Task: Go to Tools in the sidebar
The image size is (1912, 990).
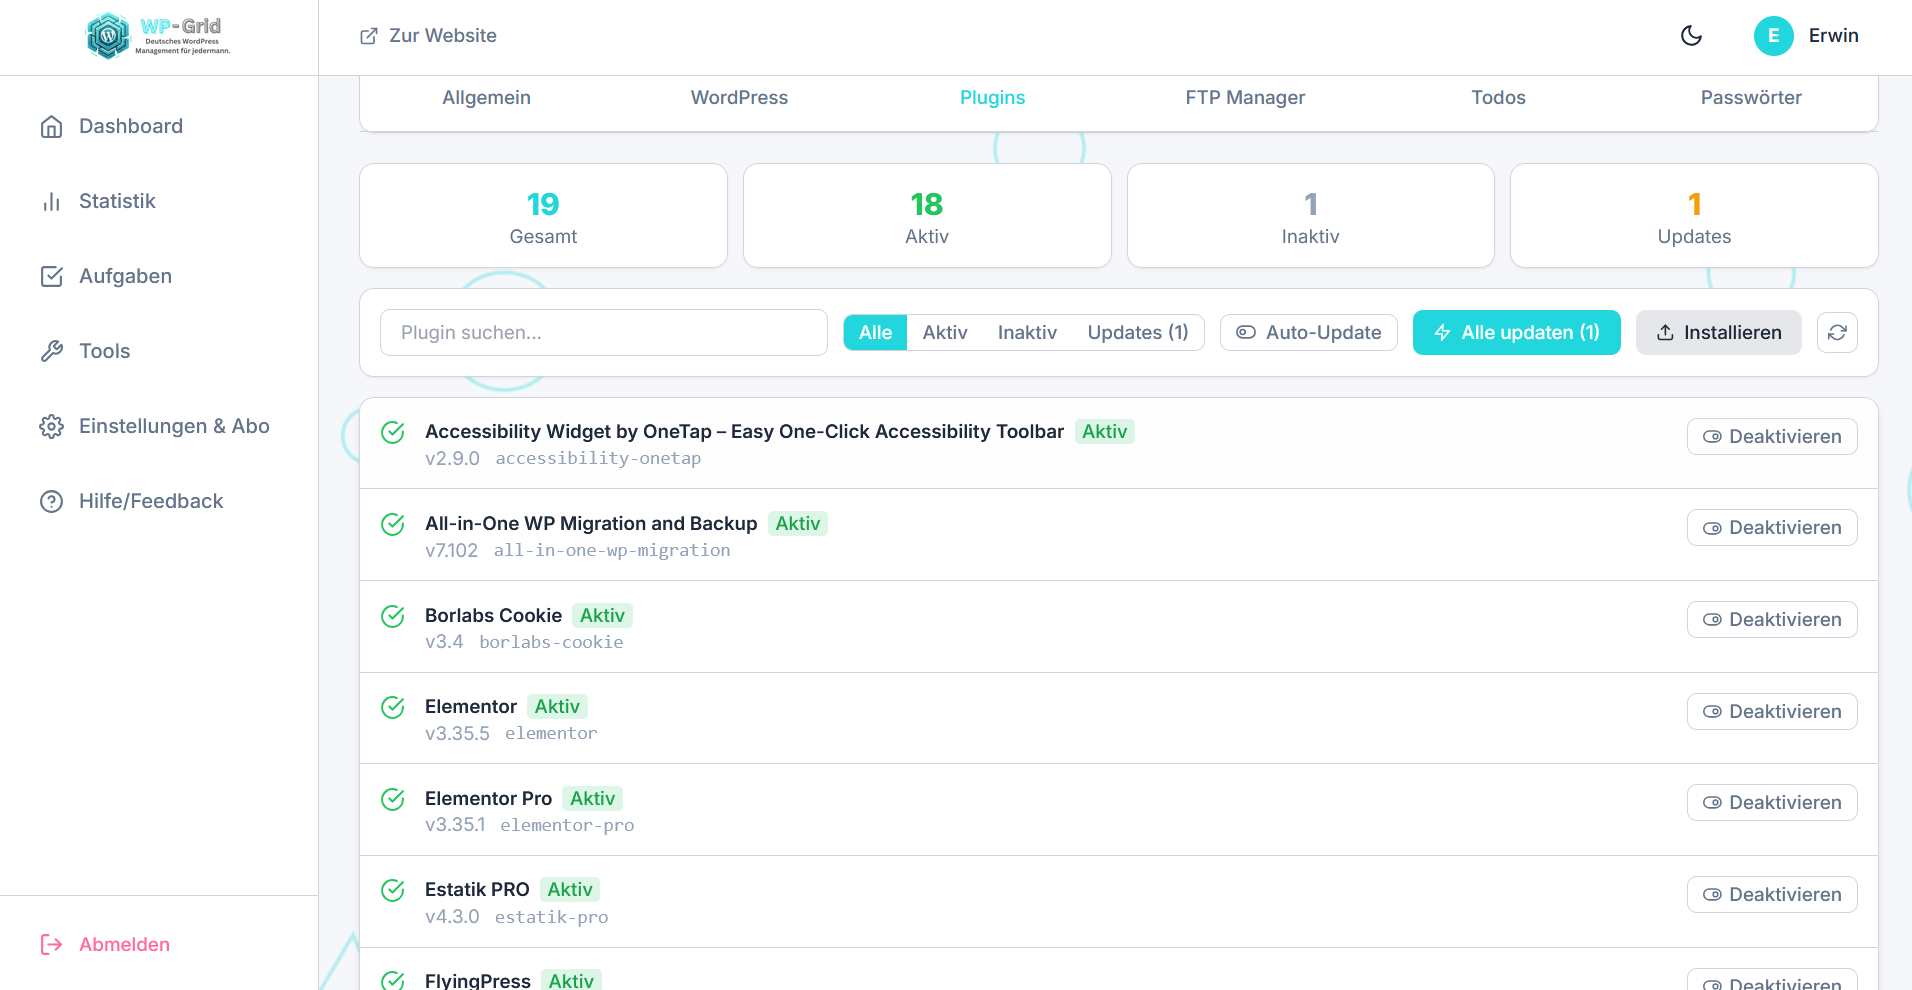Action: point(104,351)
